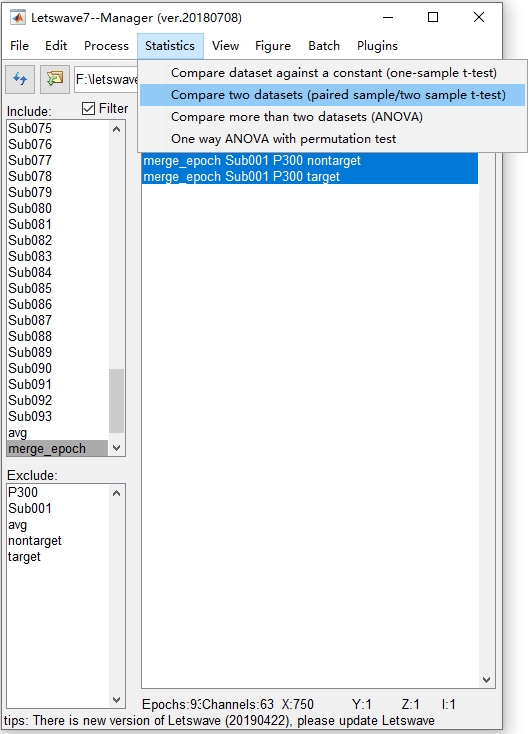The image size is (529, 734).
Task: Open the Process menu
Action: pos(106,46)
